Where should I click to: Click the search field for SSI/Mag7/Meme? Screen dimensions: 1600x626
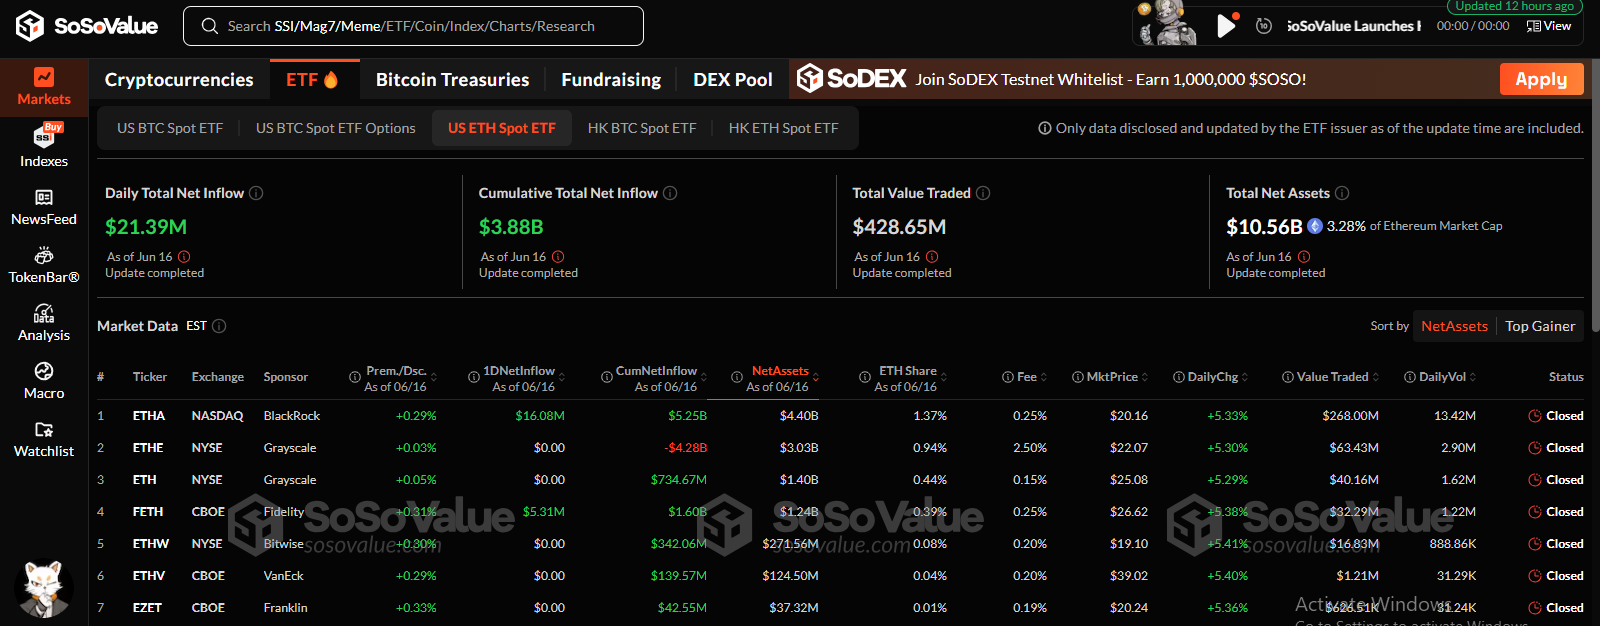tap(413, 26)
